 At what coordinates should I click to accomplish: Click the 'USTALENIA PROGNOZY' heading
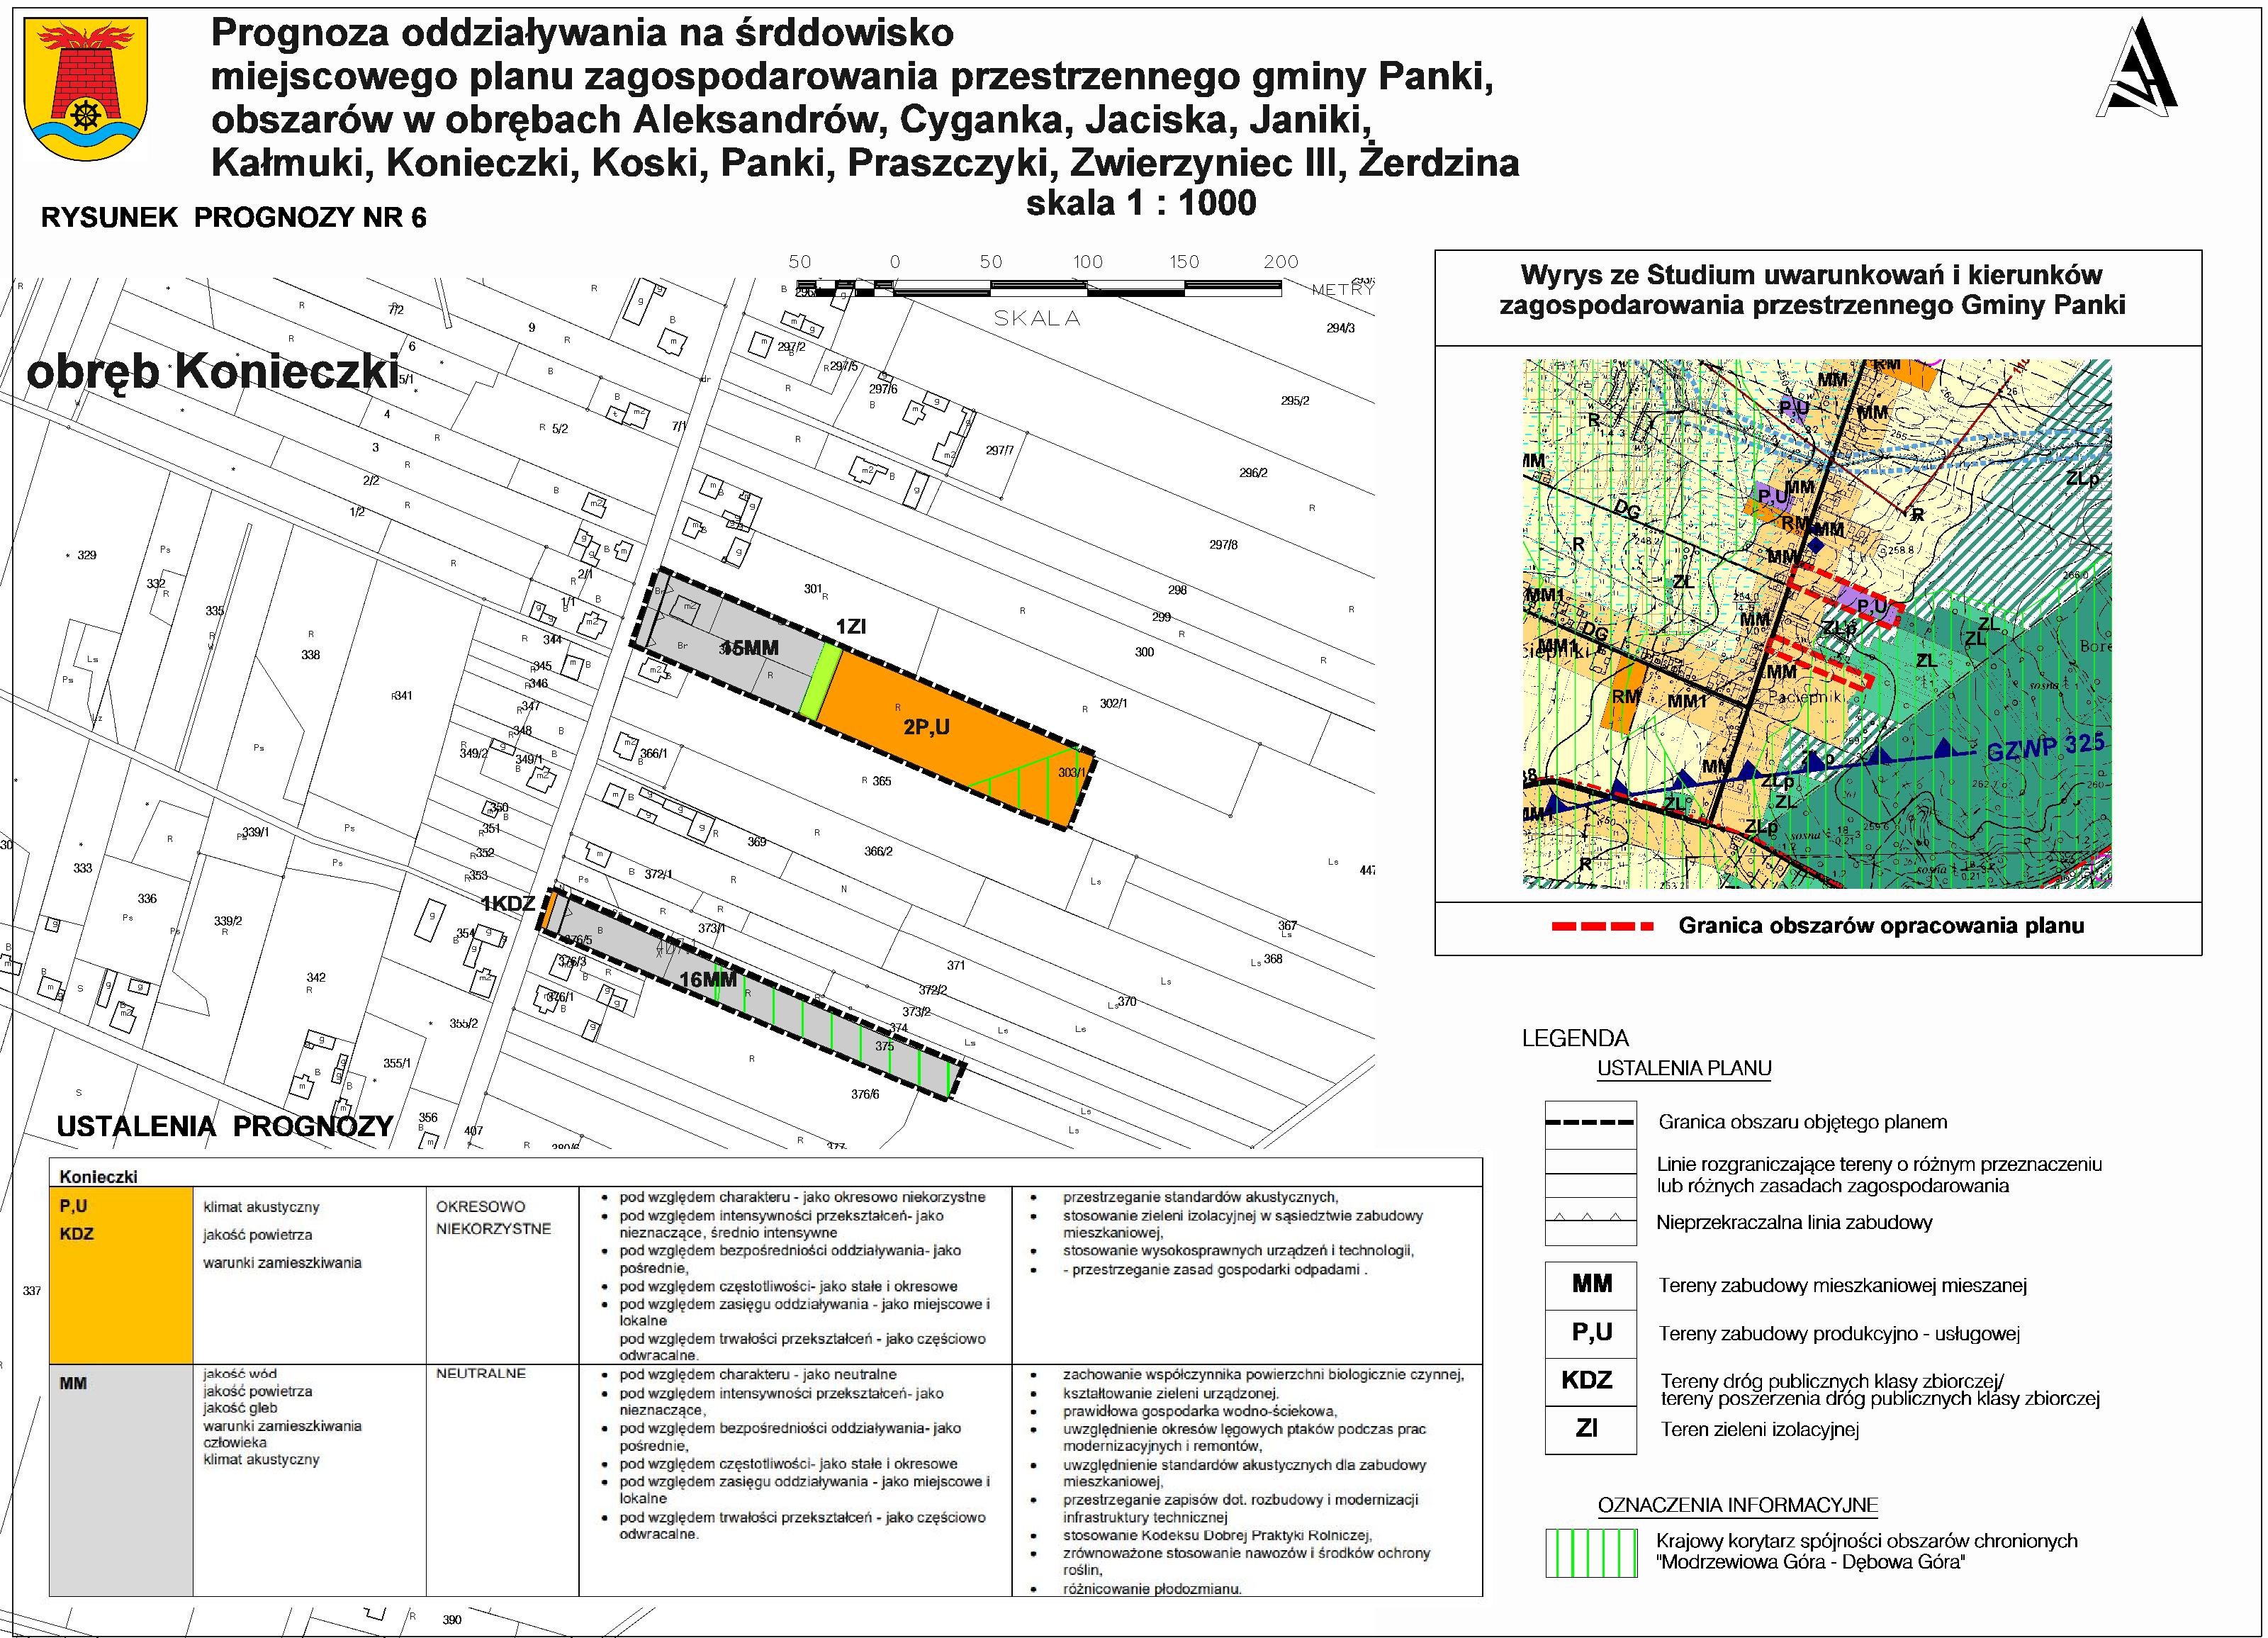(225, 1126)
